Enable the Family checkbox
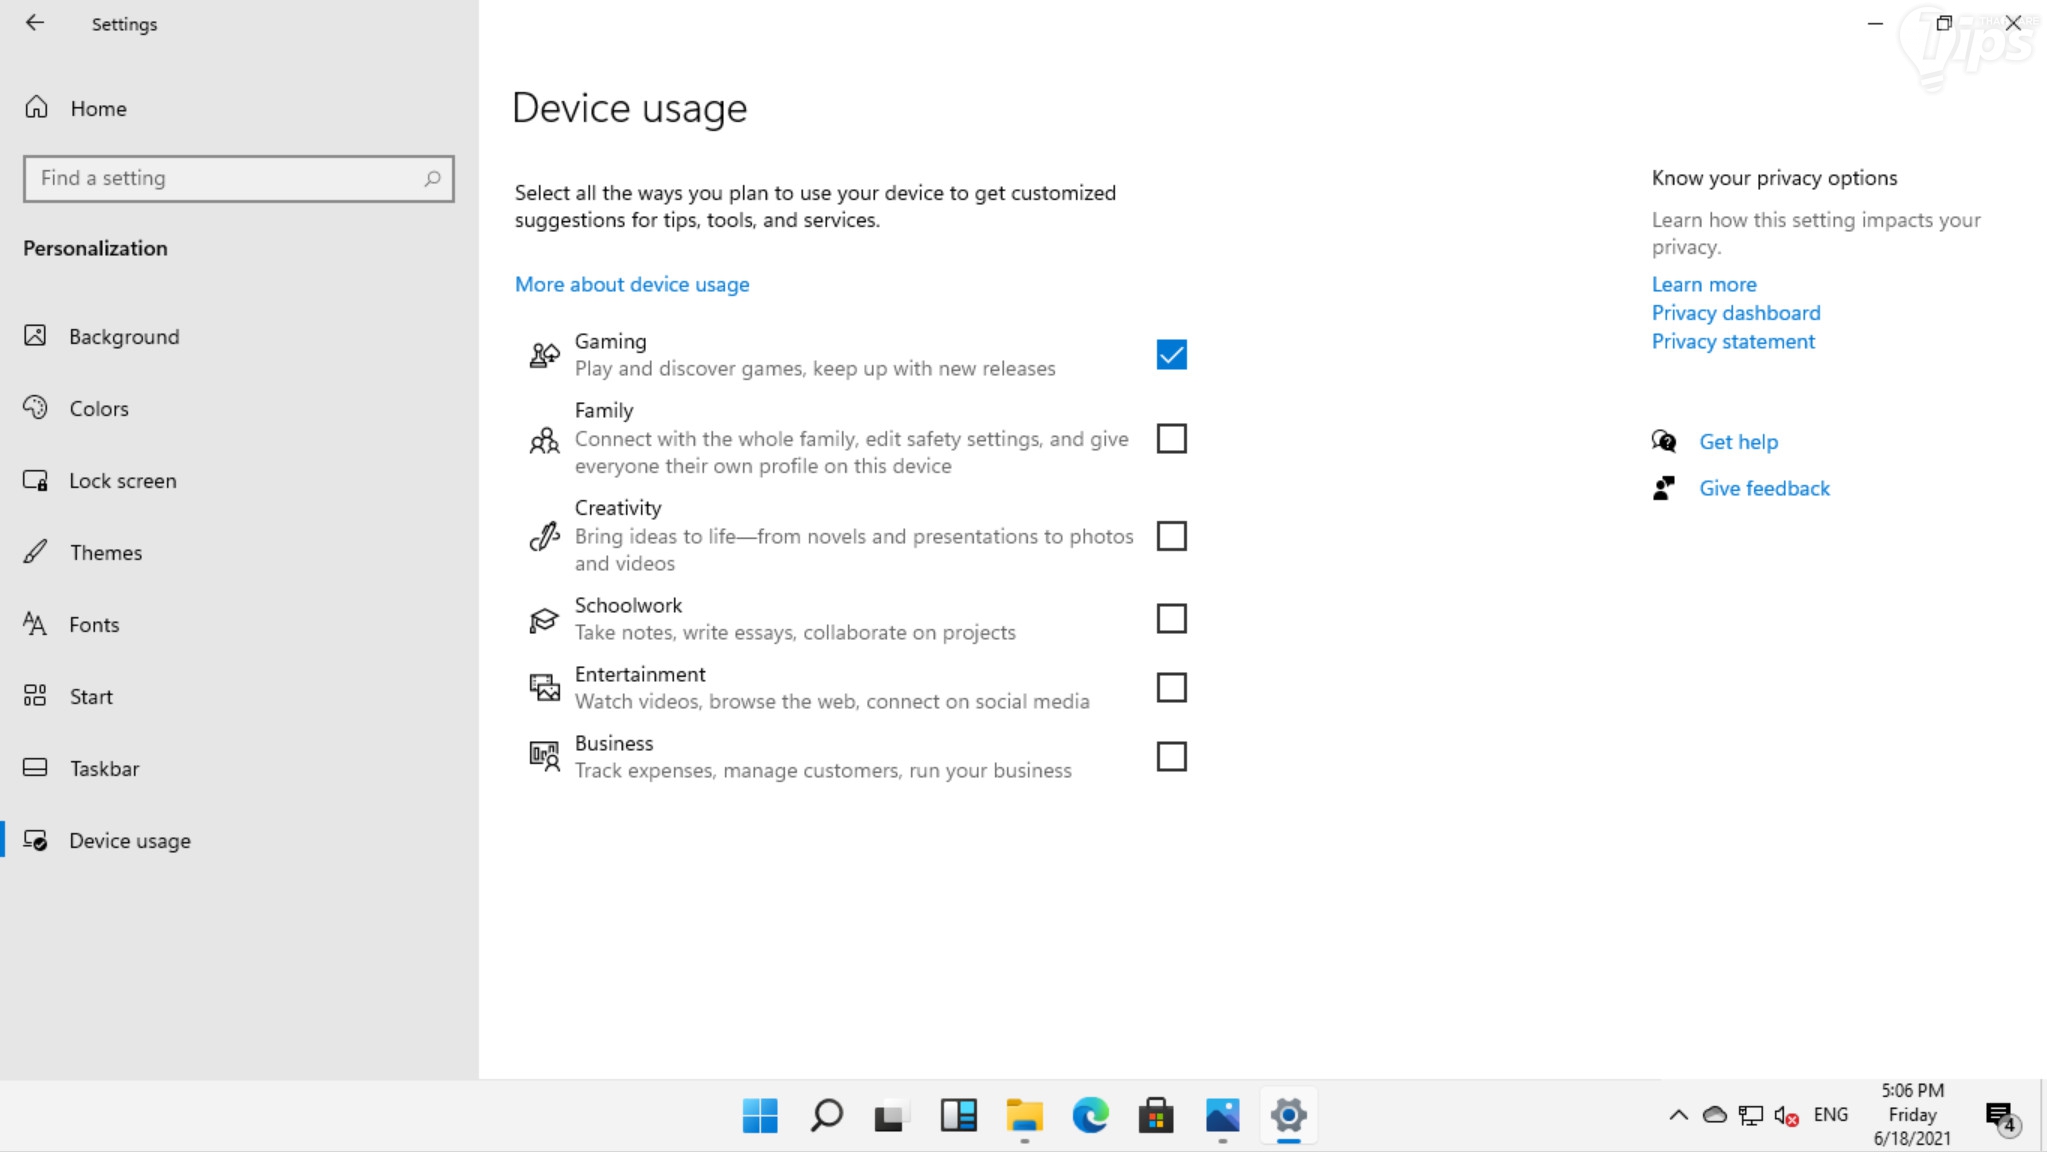This screenshot has width=2047, height=1152. click(x=1171, y=439)
